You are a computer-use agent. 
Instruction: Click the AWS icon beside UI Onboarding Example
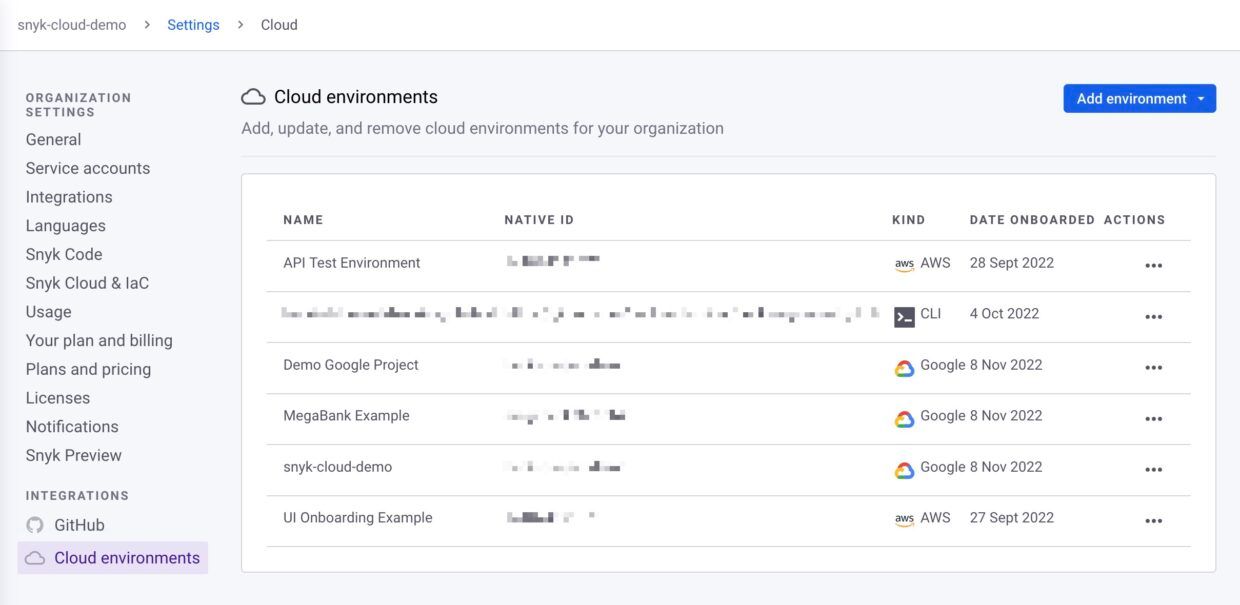pyautogui.click(x=903, y=518)
